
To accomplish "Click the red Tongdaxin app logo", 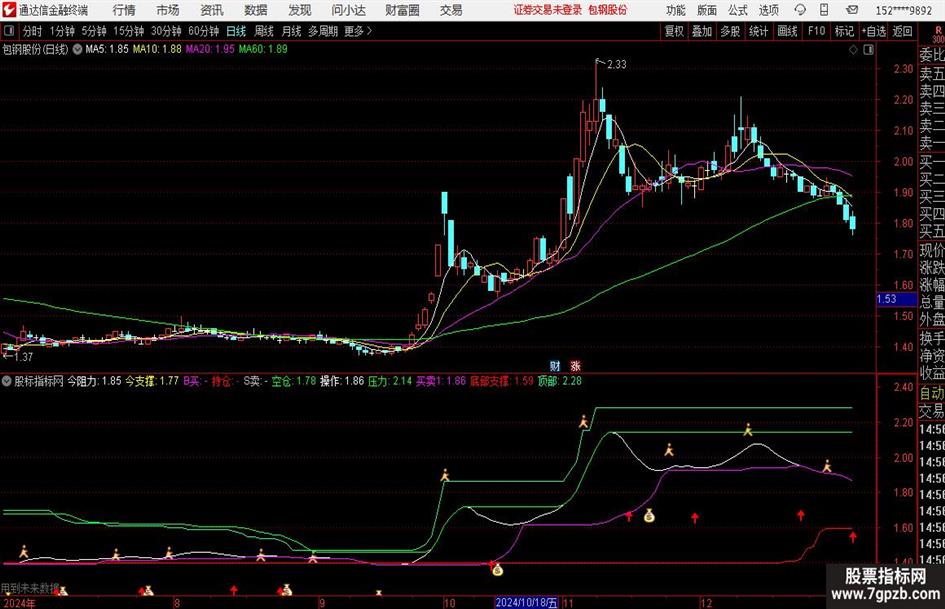I will [9, 10].
